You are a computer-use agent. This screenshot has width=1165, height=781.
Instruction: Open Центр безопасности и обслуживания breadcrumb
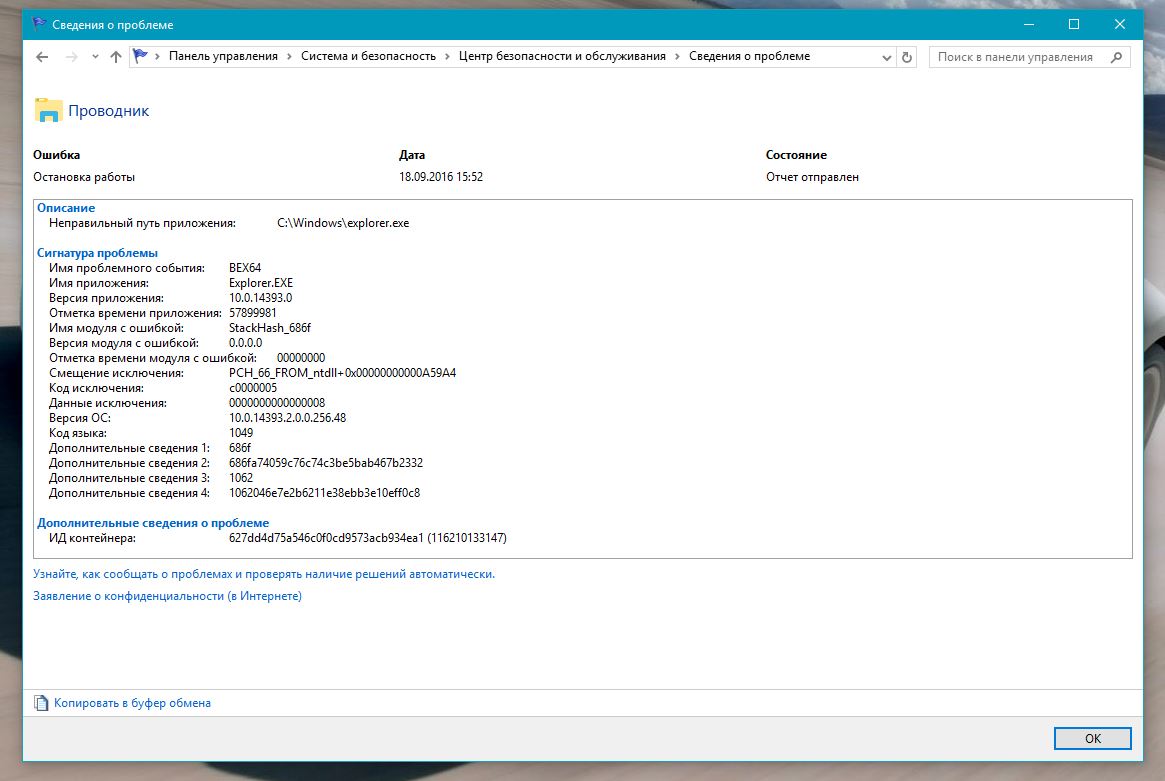[562, 56]
